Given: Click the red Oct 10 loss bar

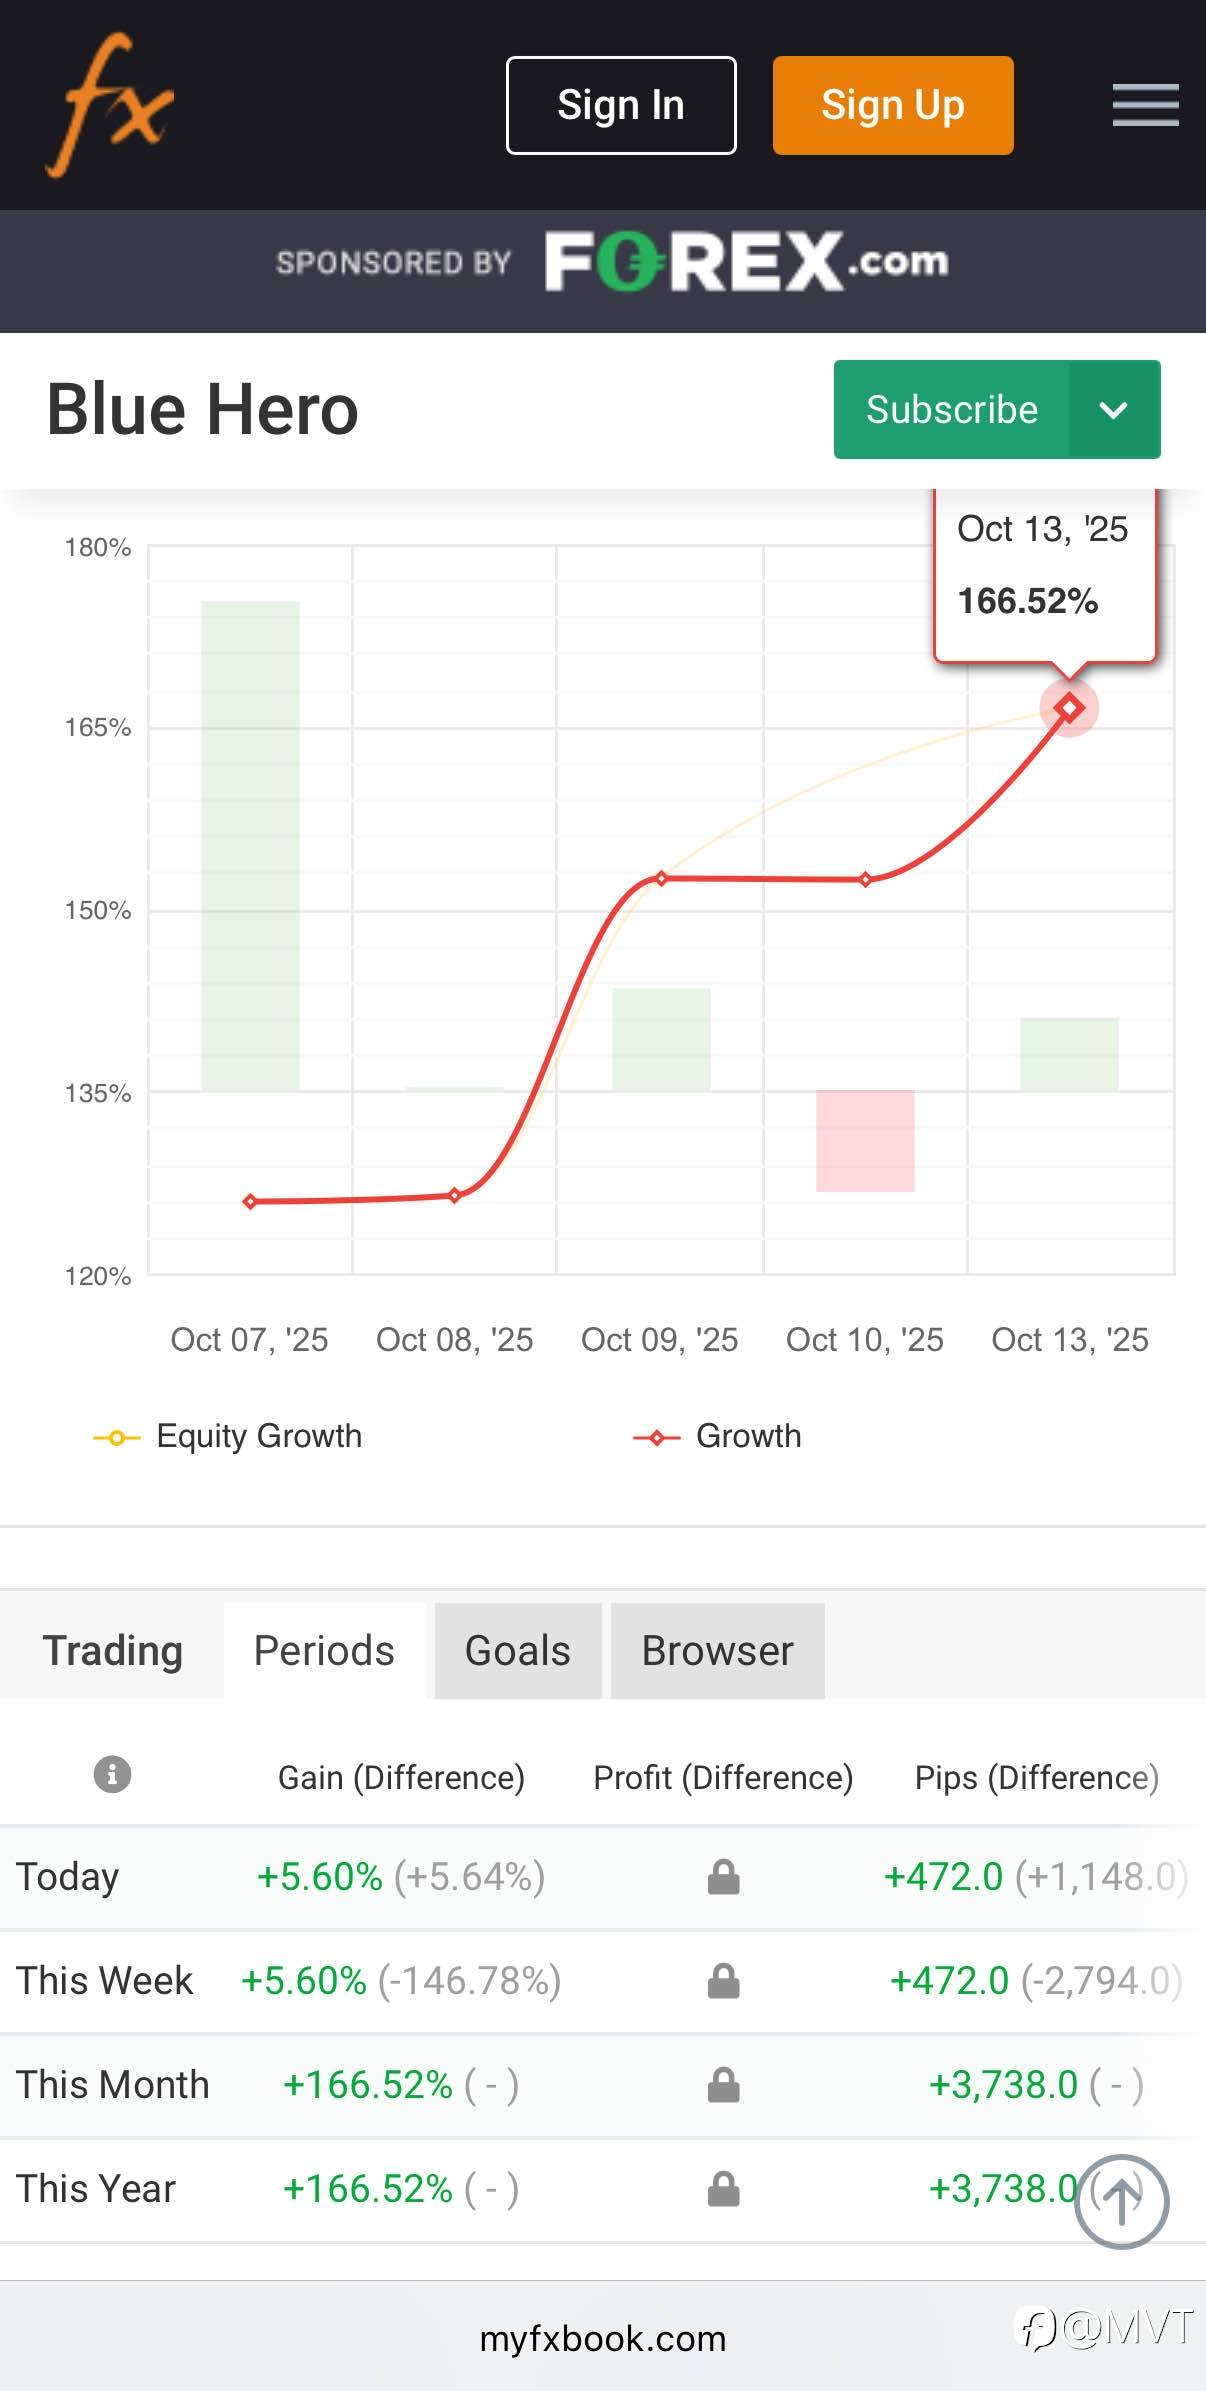Looking at the screenshot, I should [x=865, y=1140].
